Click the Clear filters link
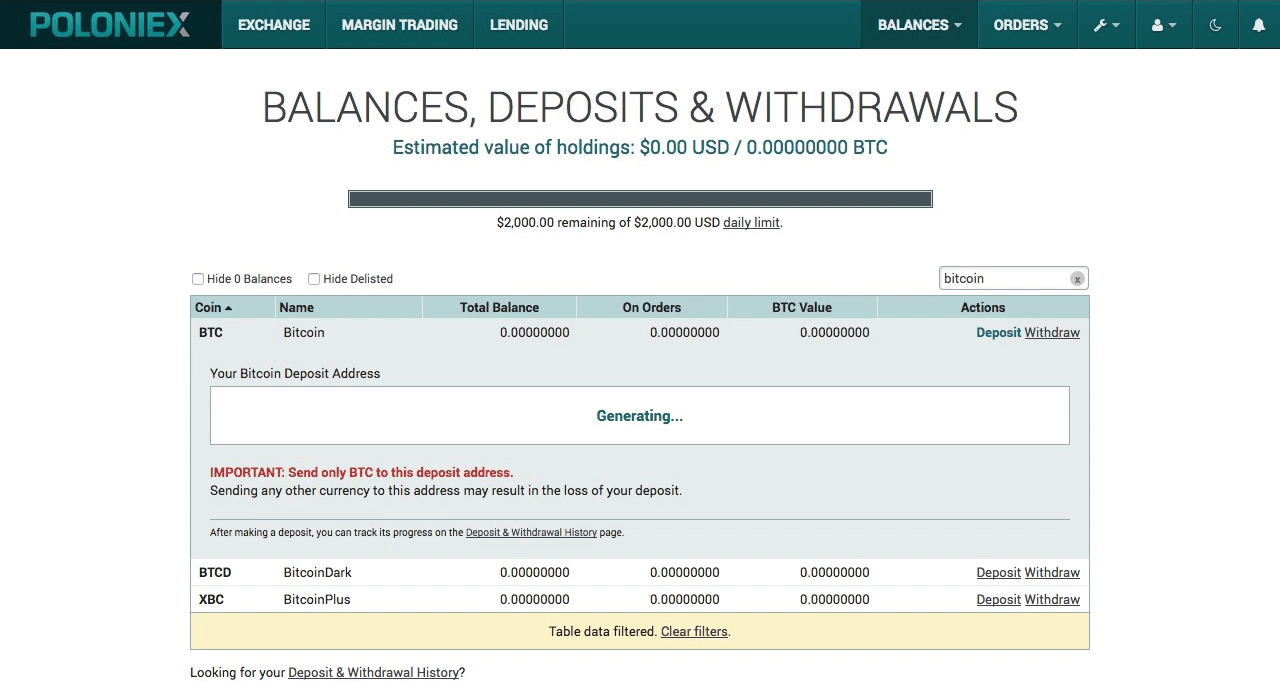Image resolution: width=1280 pixels, height=681 pixels. click(x=694, y=631)
